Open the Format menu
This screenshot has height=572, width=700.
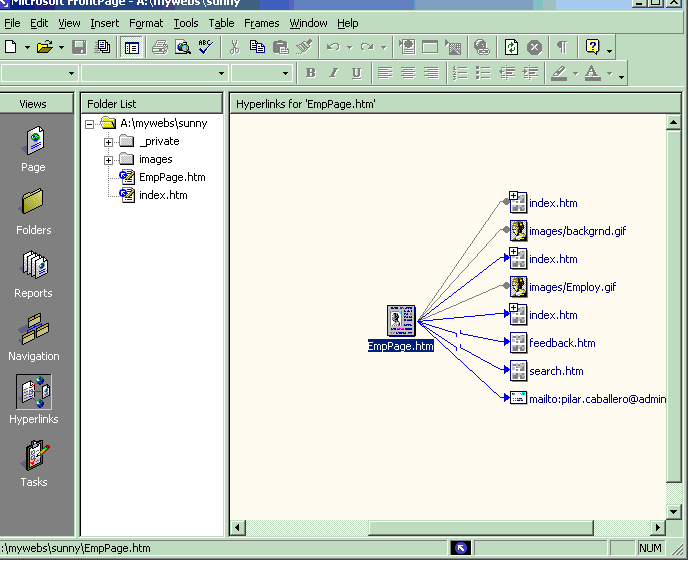146,23
